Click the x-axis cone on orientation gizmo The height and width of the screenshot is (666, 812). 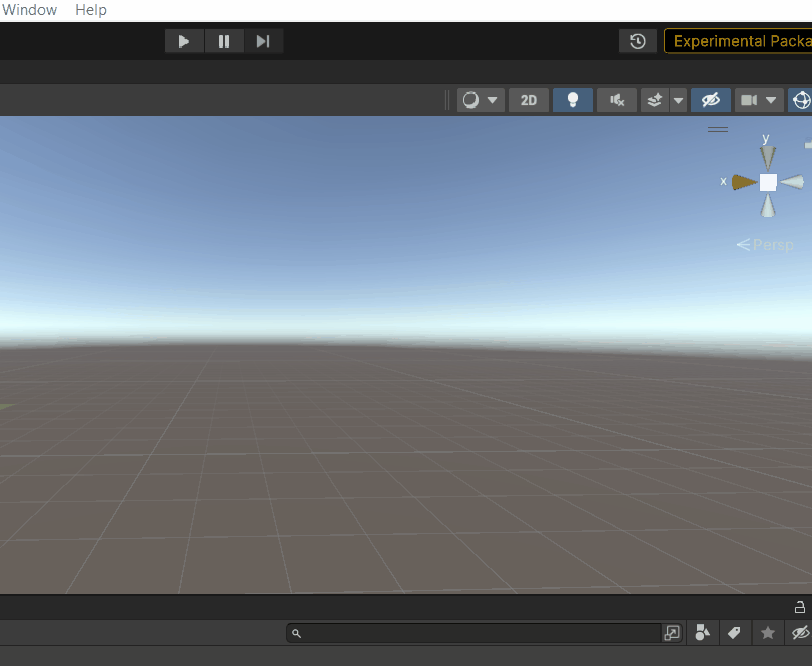tap(743, 182)
